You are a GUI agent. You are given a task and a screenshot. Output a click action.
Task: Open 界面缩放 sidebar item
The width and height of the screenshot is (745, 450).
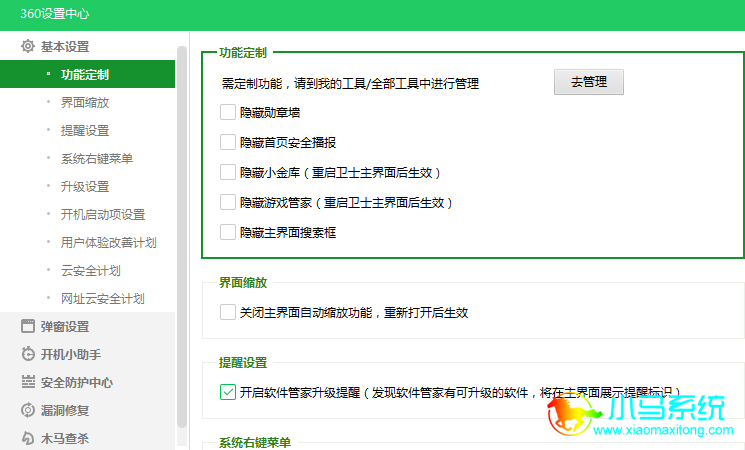click(x=87, y=102)
